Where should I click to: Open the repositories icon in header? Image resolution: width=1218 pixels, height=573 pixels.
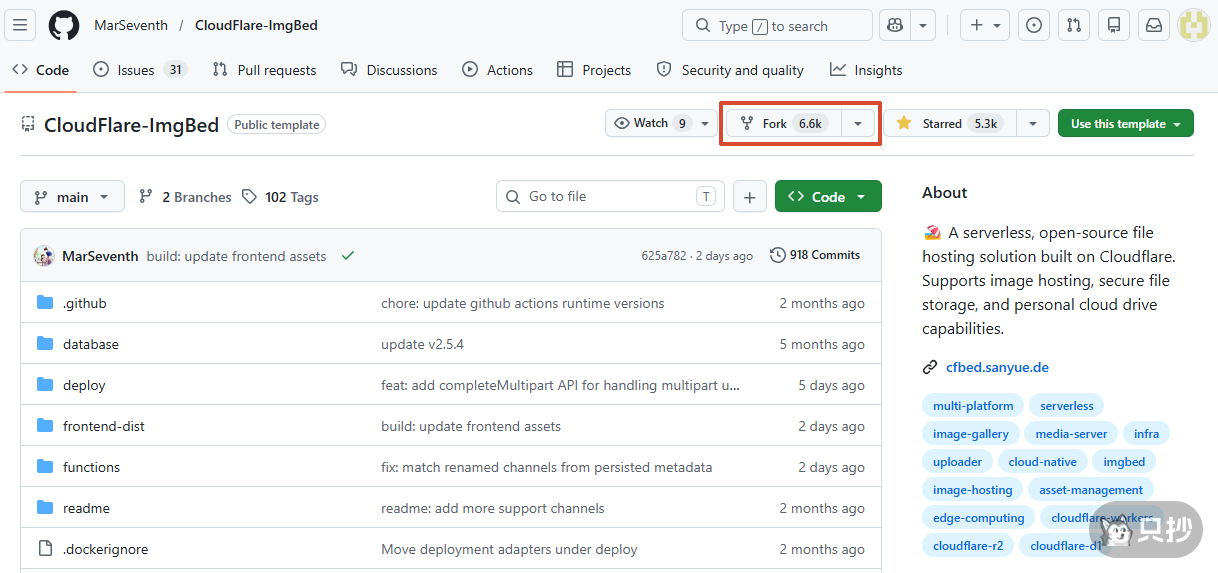(x=1114, y=25)
